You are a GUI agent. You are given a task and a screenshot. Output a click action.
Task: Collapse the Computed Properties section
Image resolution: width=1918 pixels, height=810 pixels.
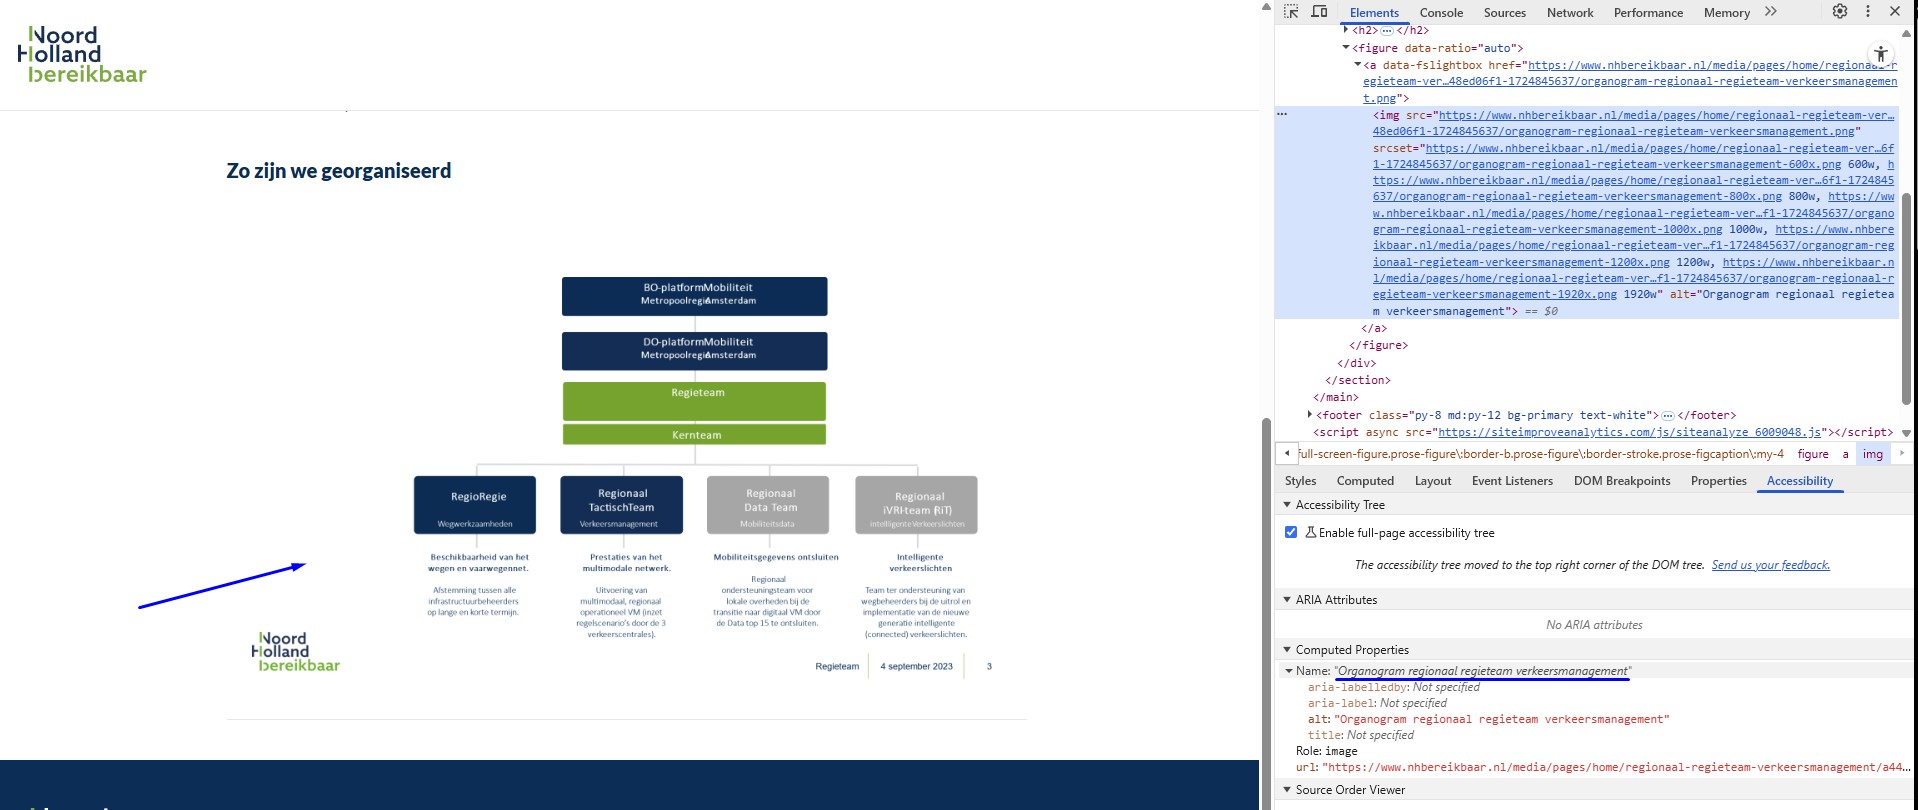[x=1287, y=650]
